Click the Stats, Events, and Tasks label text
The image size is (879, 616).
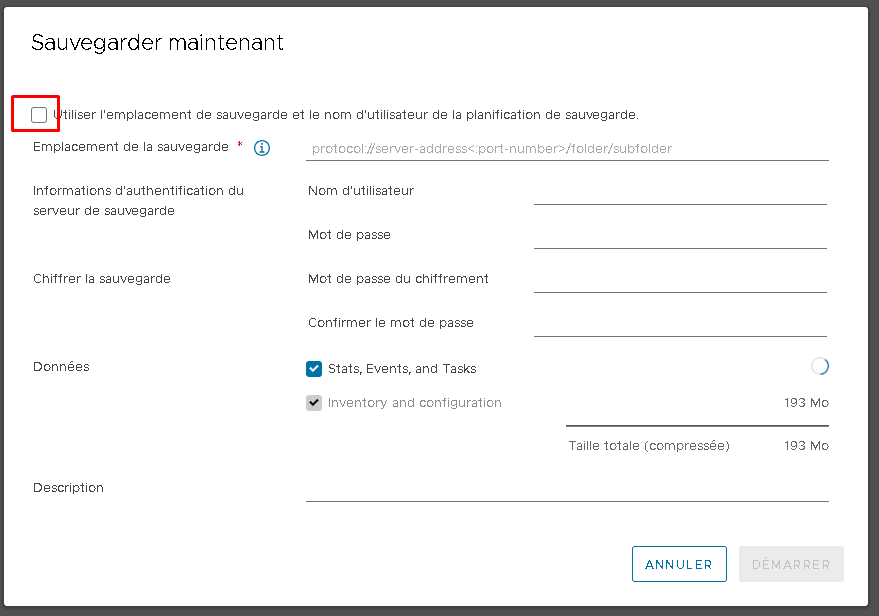click(402, 369)
